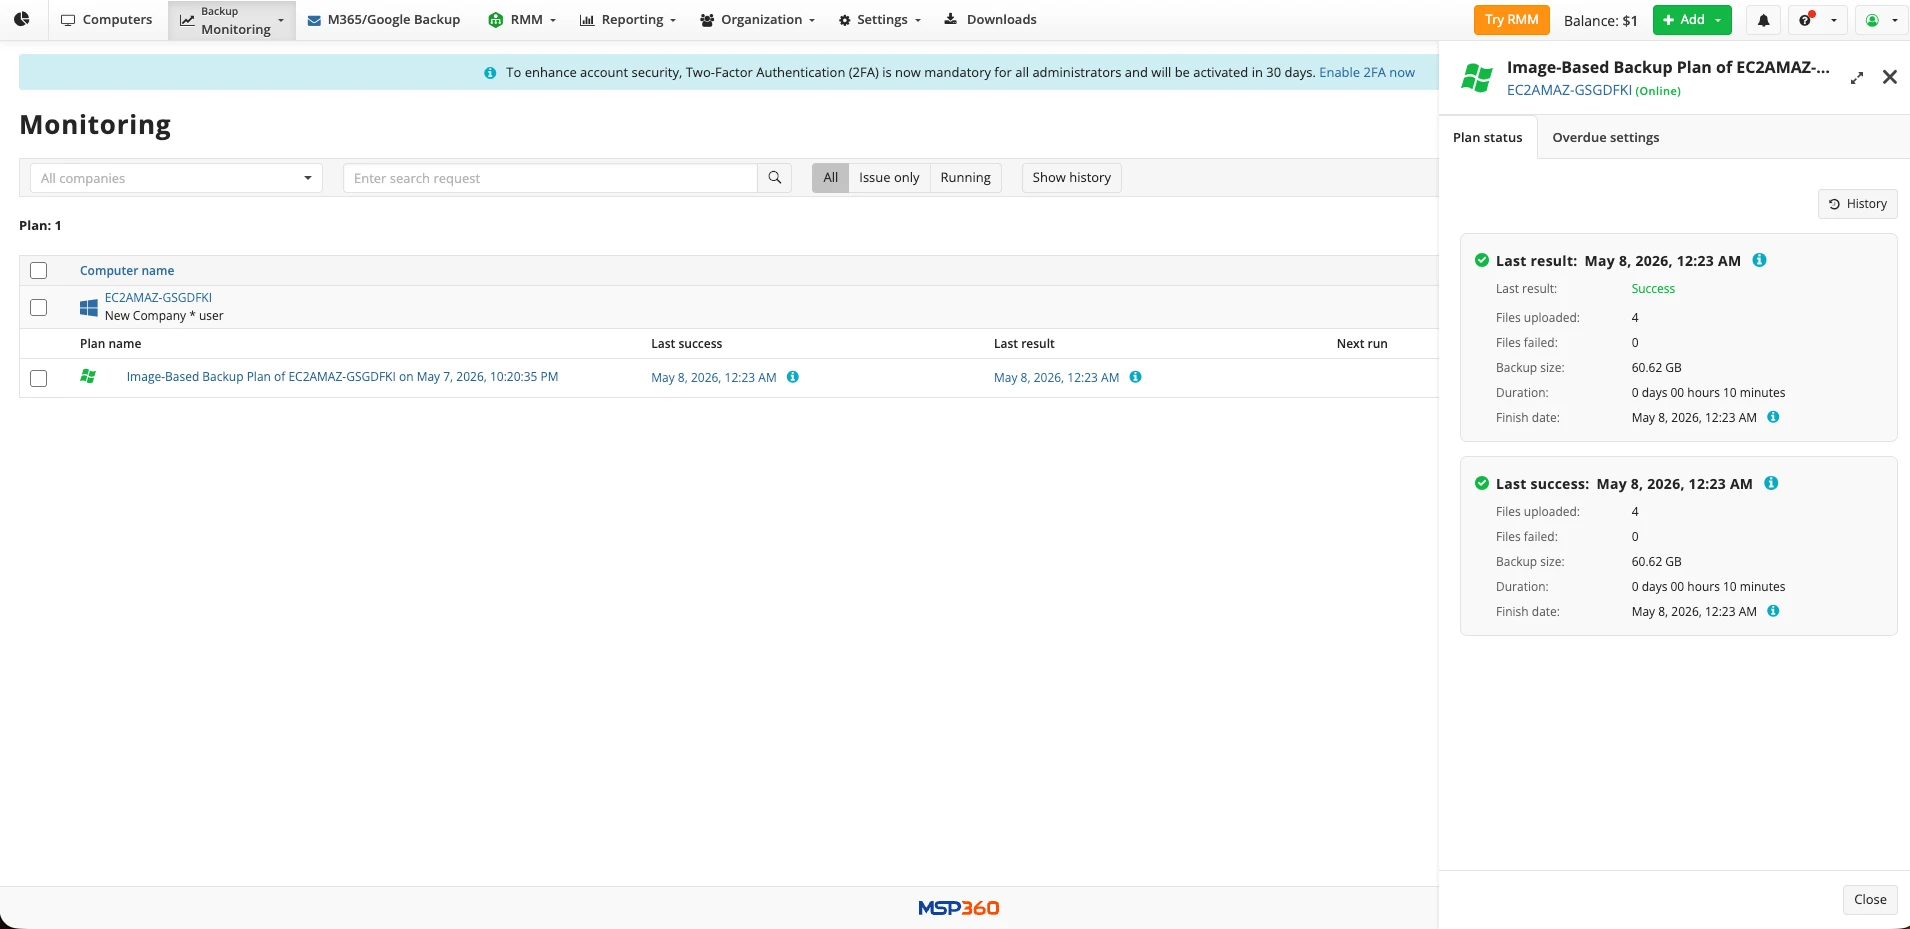1910x929 pixels.
Task: Click the 60.62 GB value in Last result card
Action: pos(1657,368)
